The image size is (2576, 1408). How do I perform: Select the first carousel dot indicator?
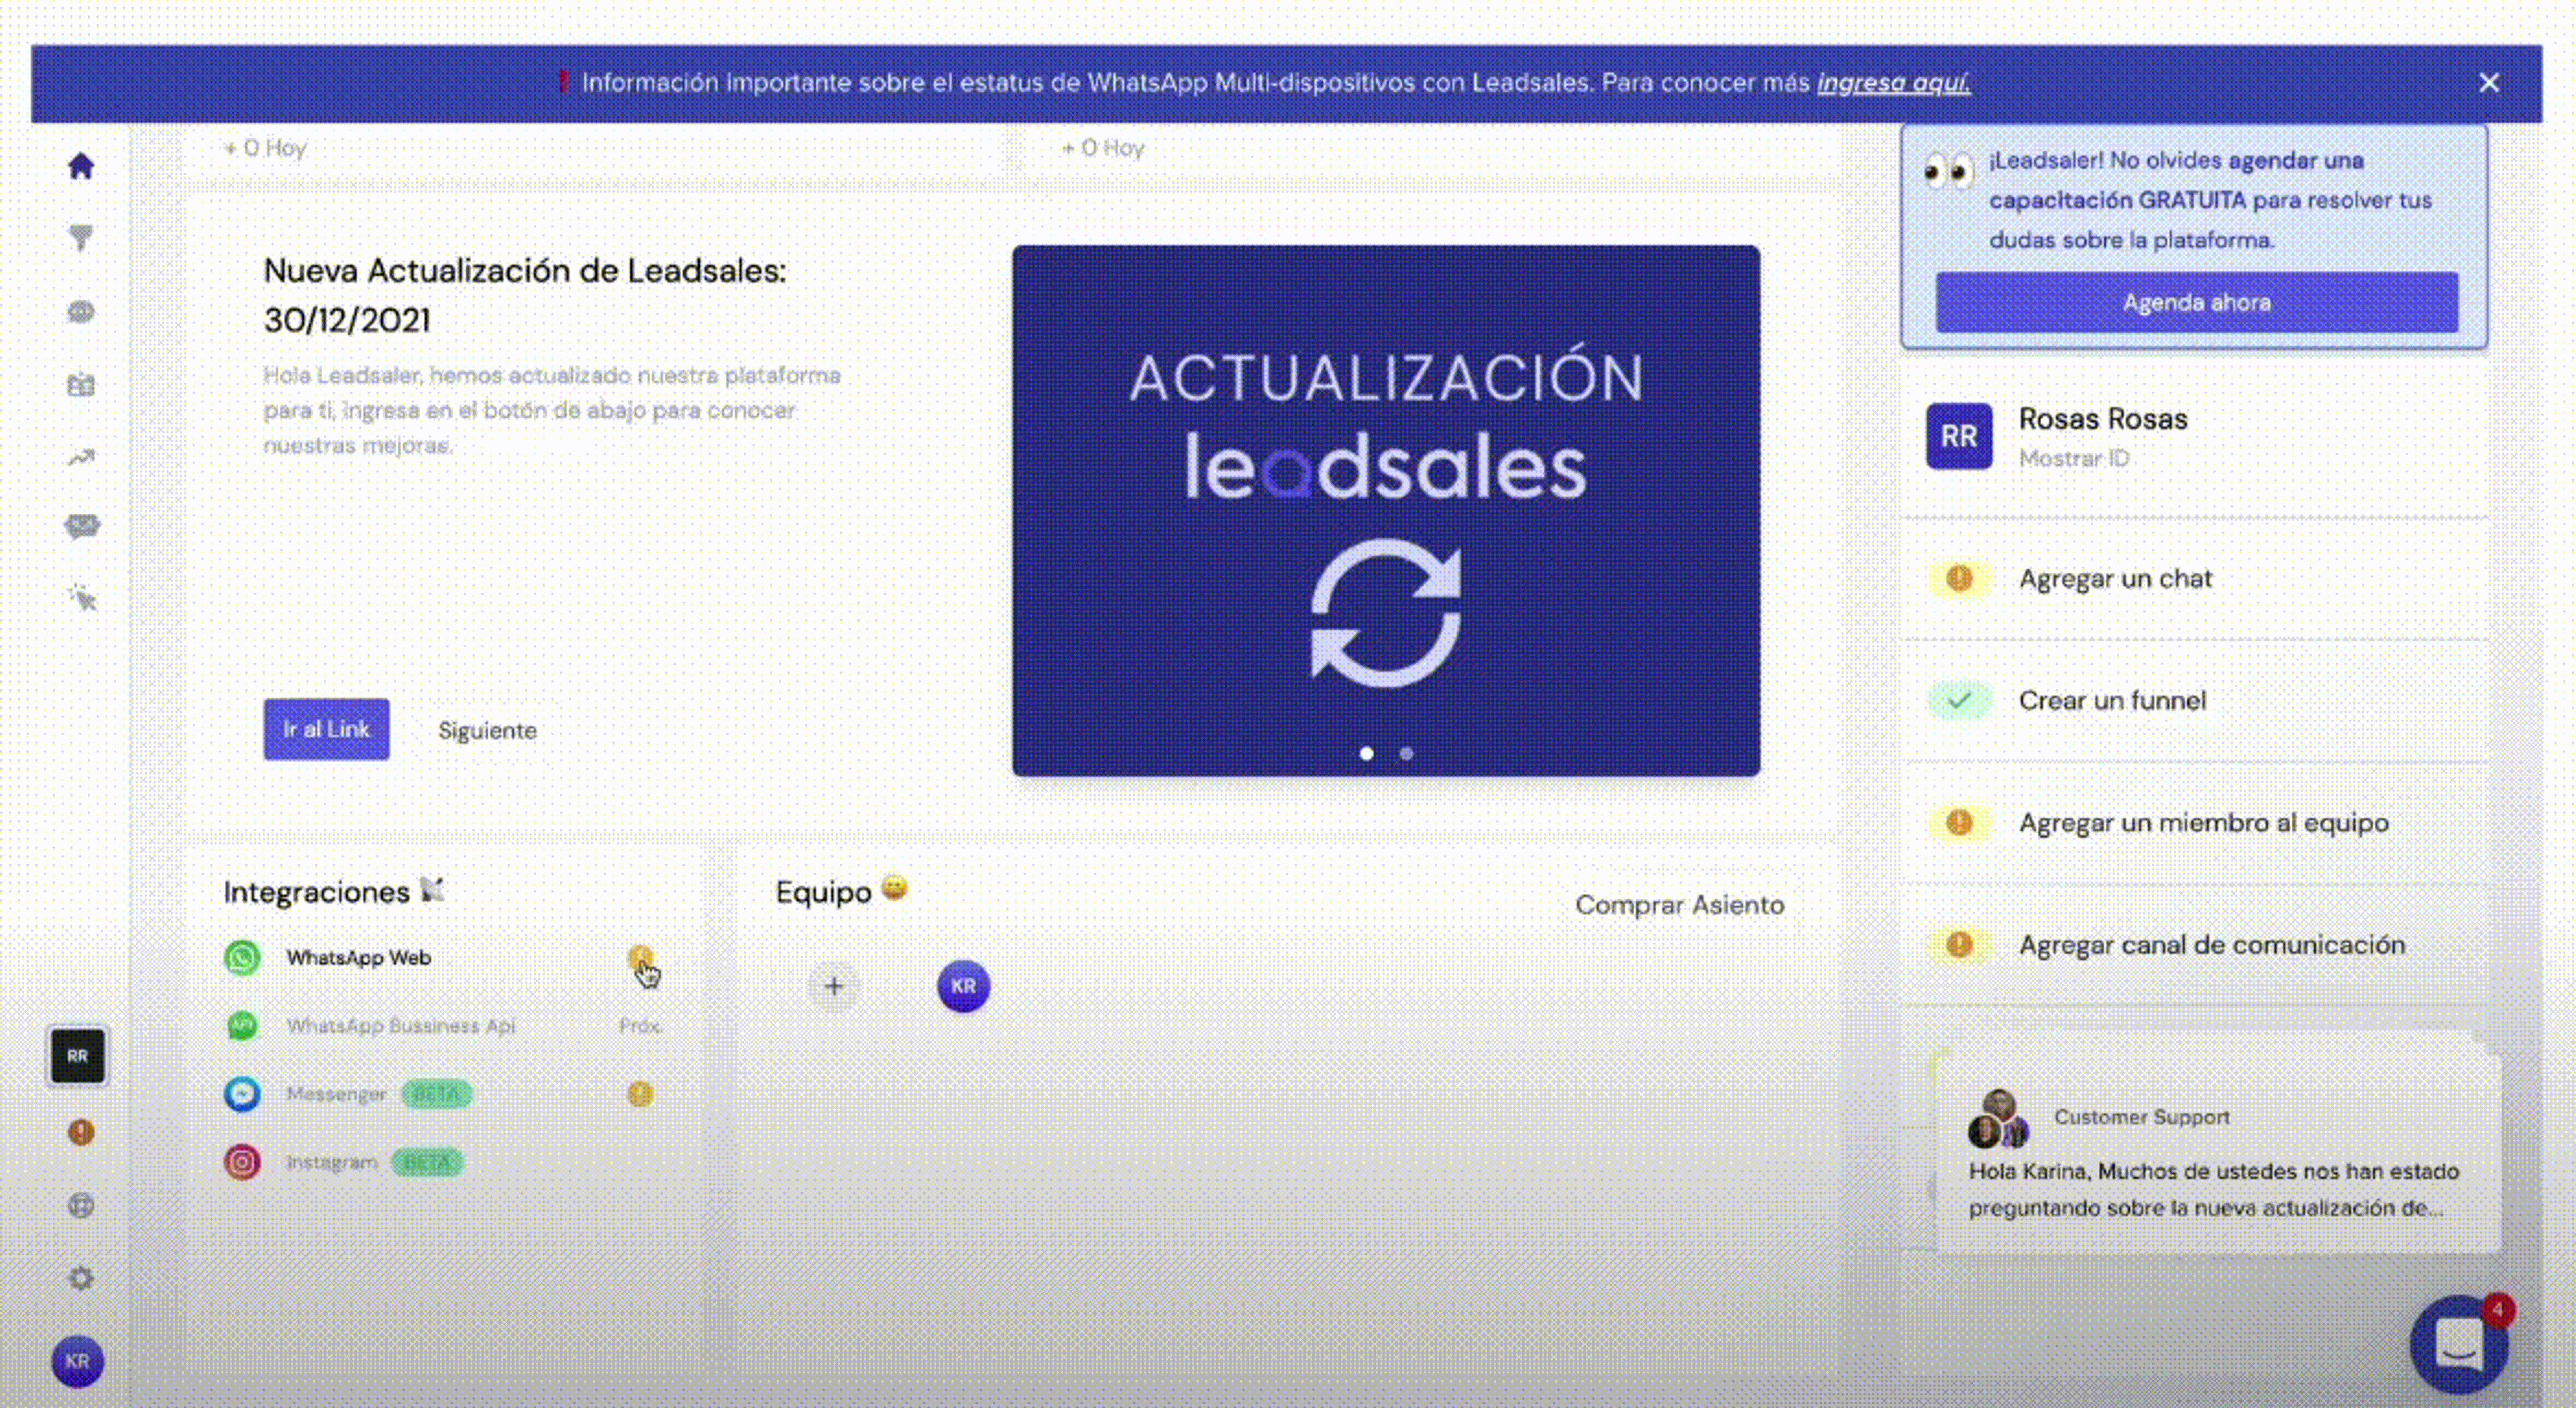pos(1366,753)
